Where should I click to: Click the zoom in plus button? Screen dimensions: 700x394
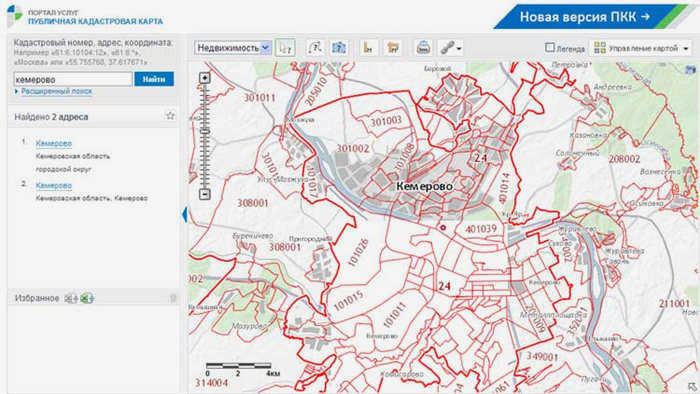[x=204, y=78]
